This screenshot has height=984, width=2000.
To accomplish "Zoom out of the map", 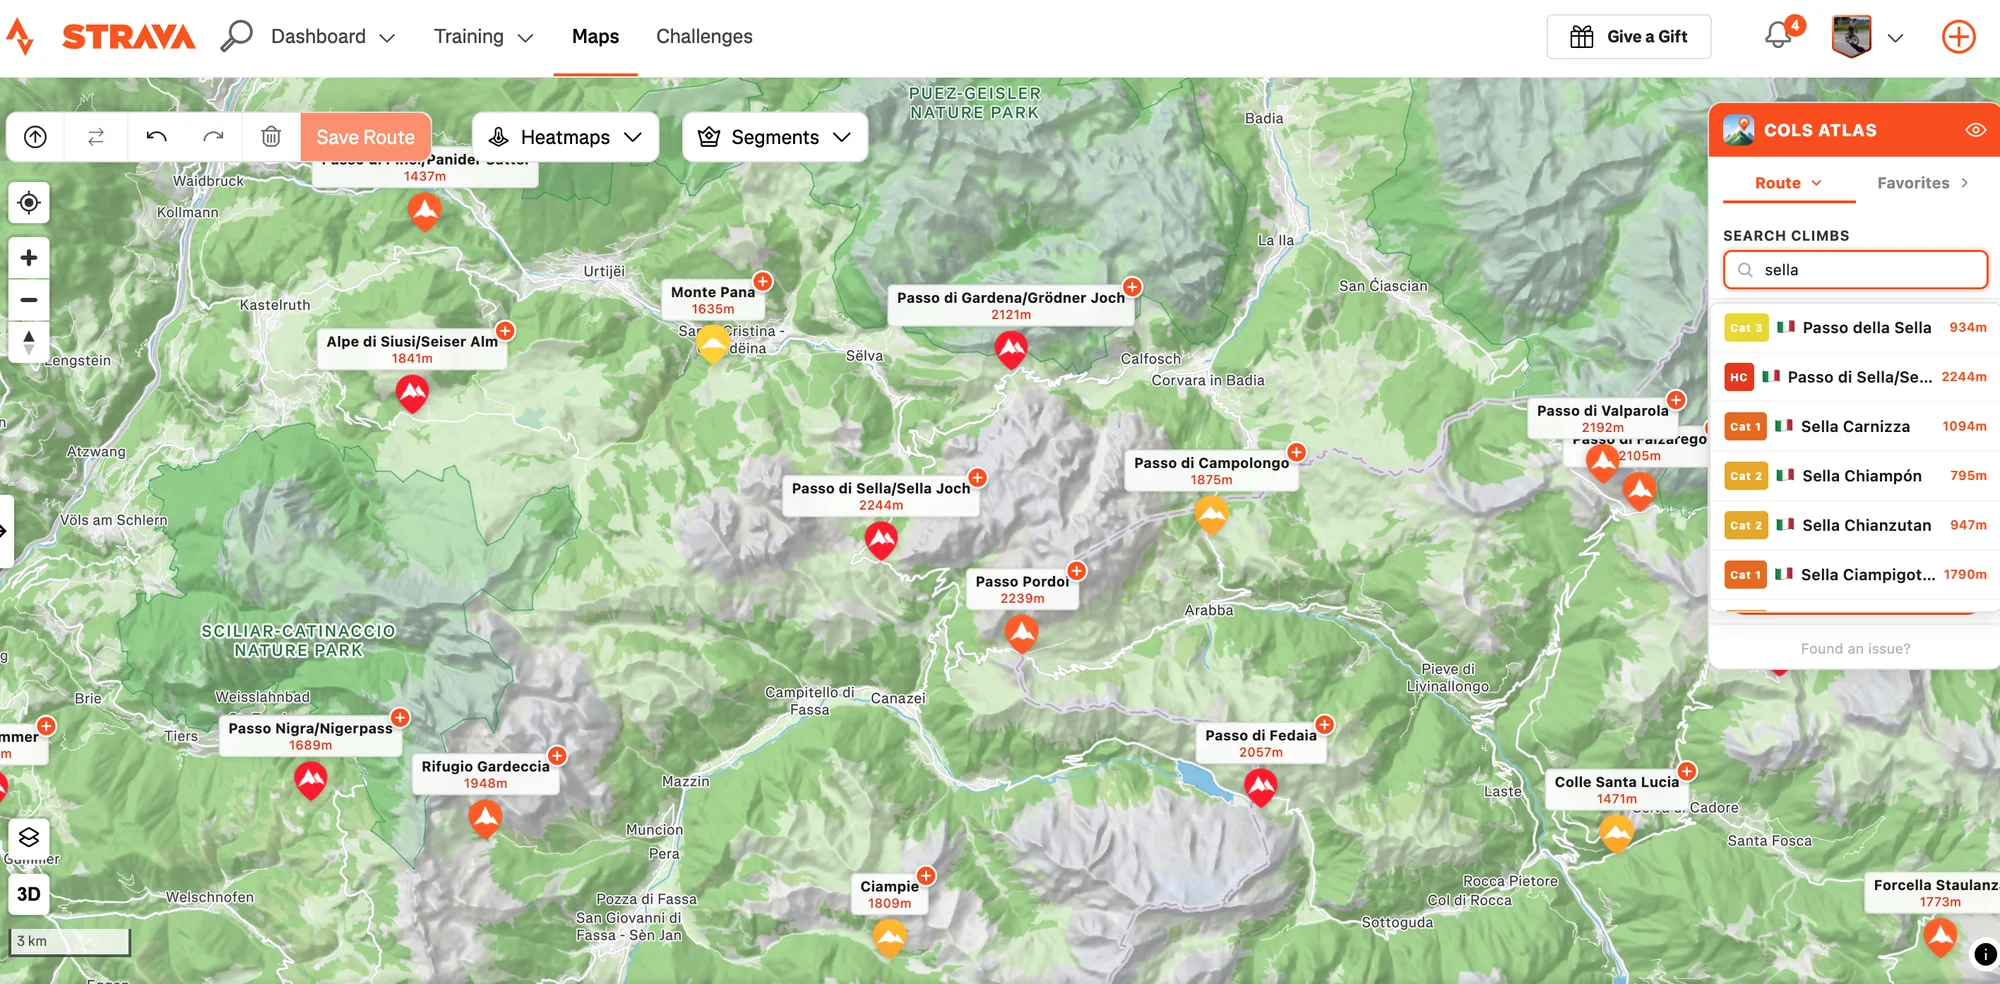I will (x=29, y=300).
